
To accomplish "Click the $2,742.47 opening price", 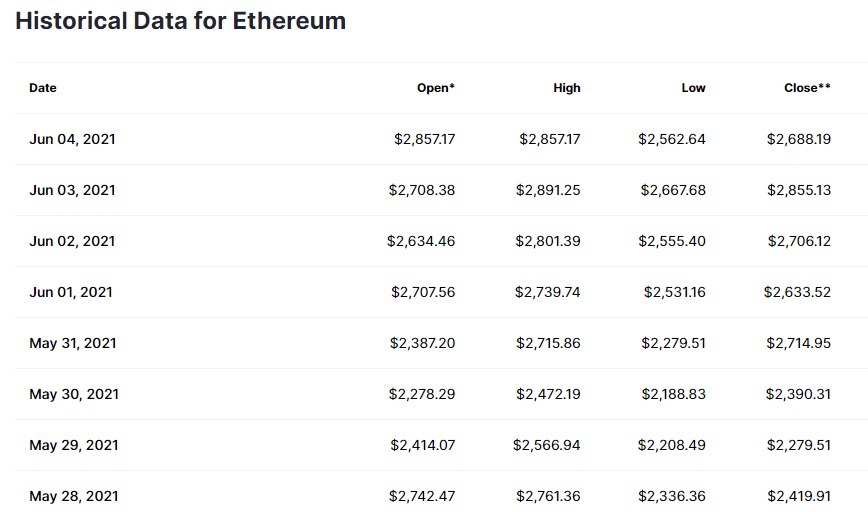I will point(422,496).
